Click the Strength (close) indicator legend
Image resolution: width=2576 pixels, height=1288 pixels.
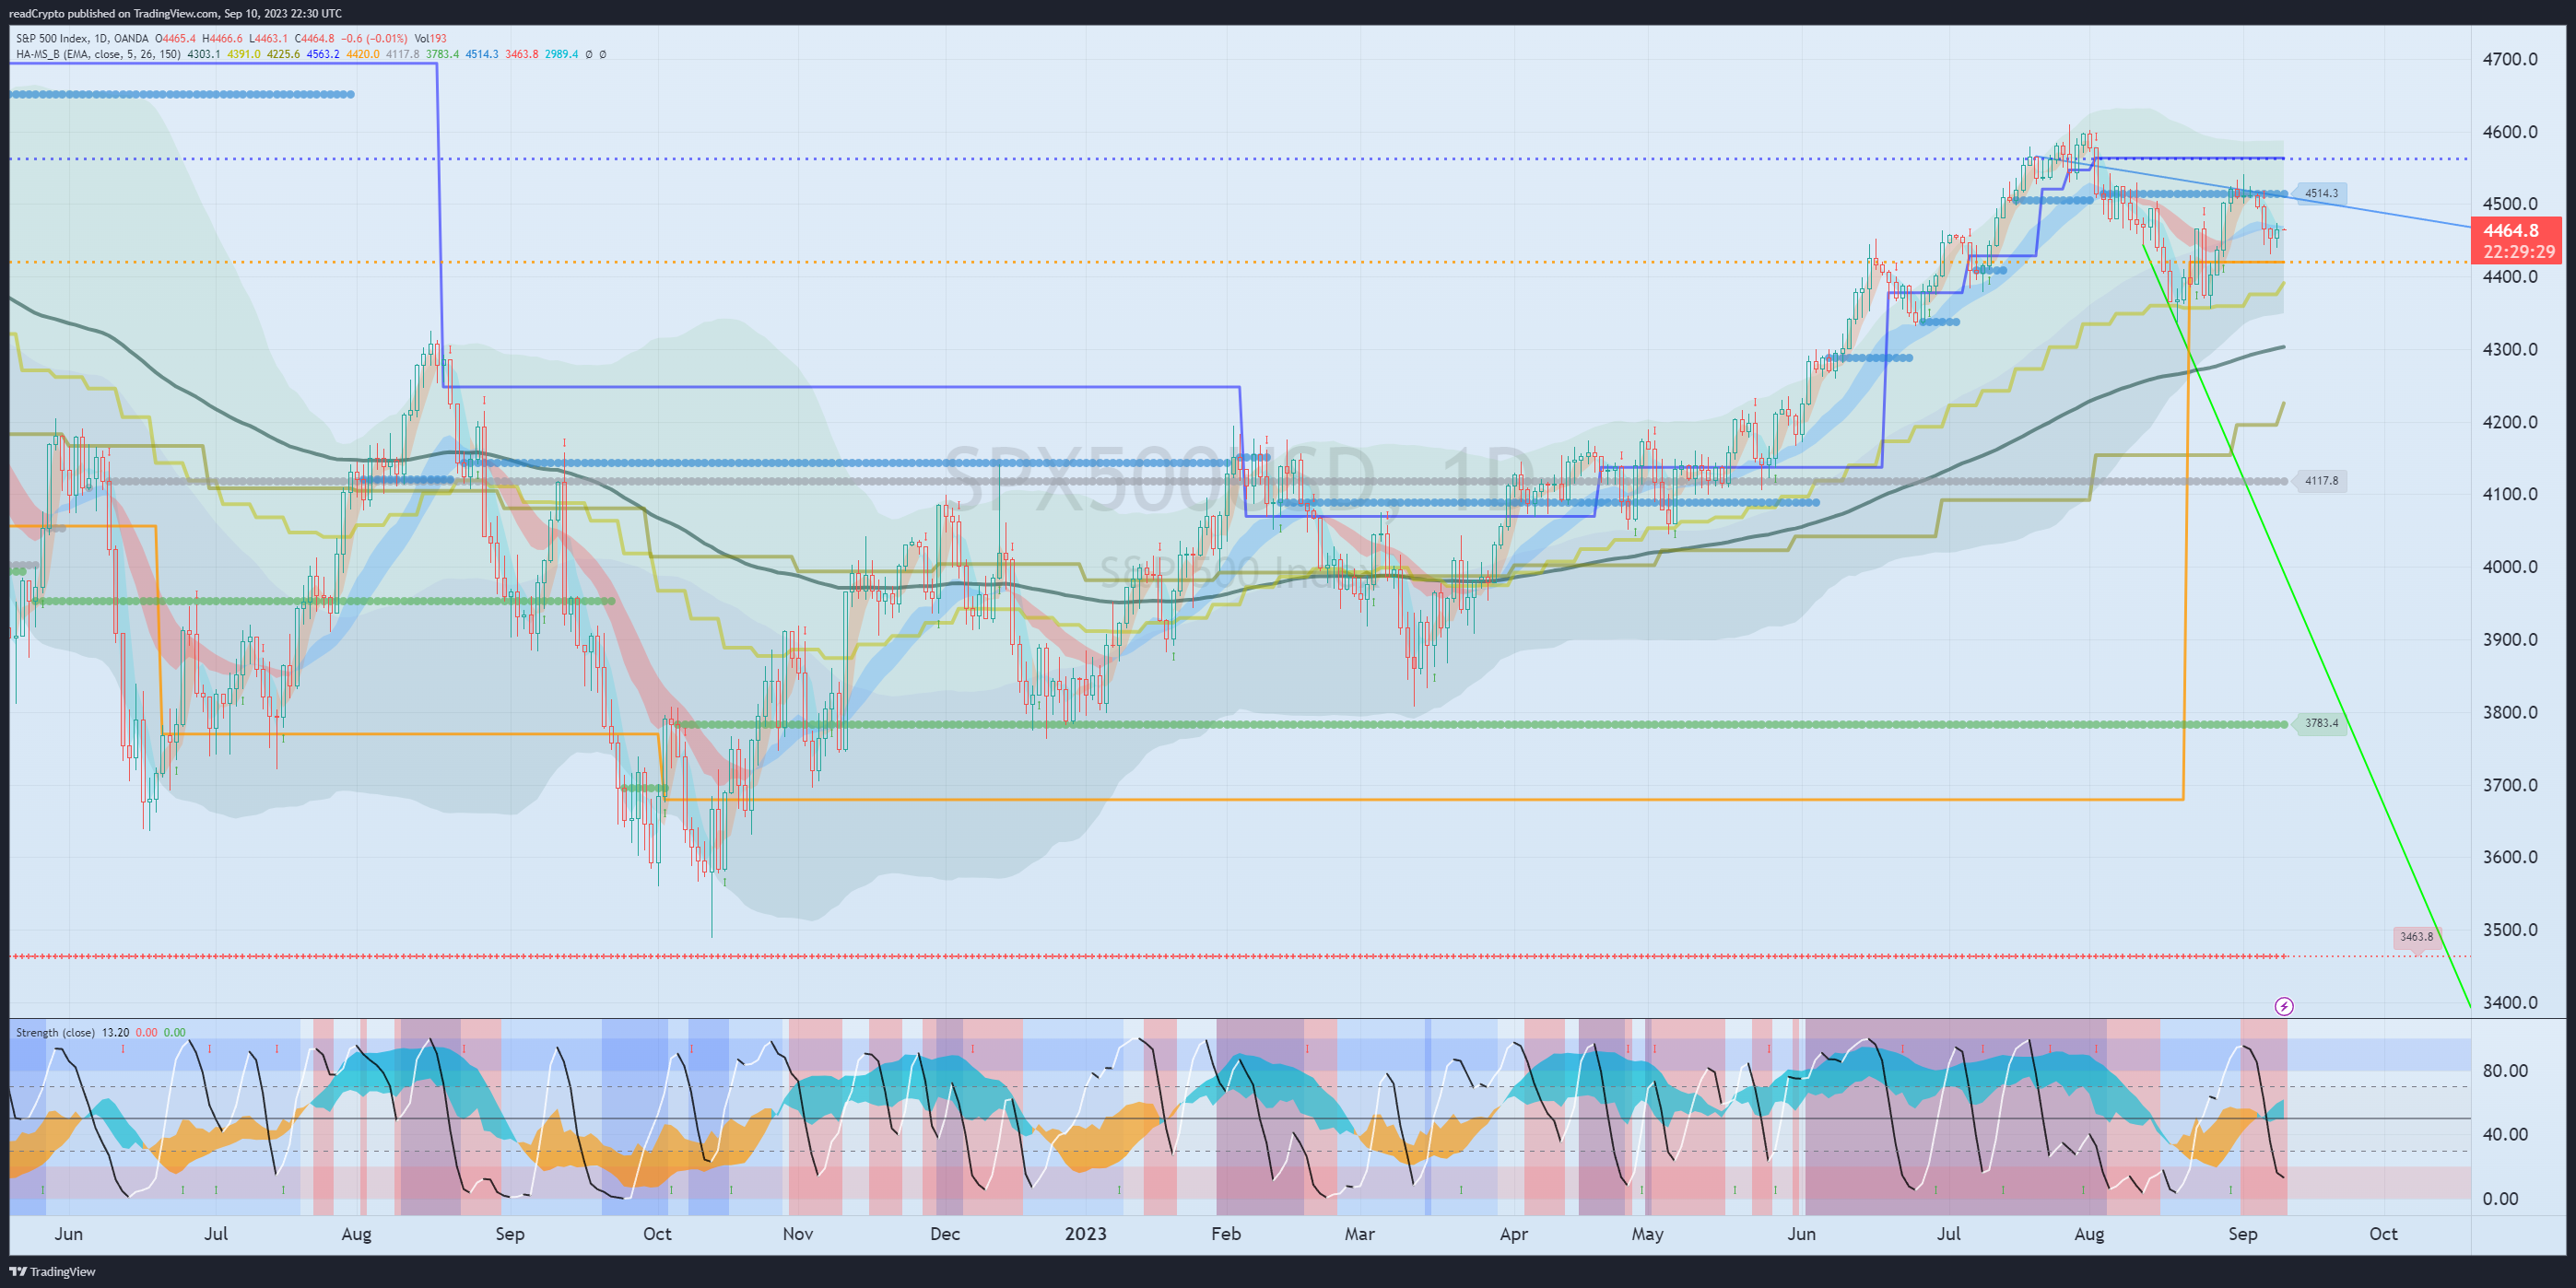coord(55,1032)
